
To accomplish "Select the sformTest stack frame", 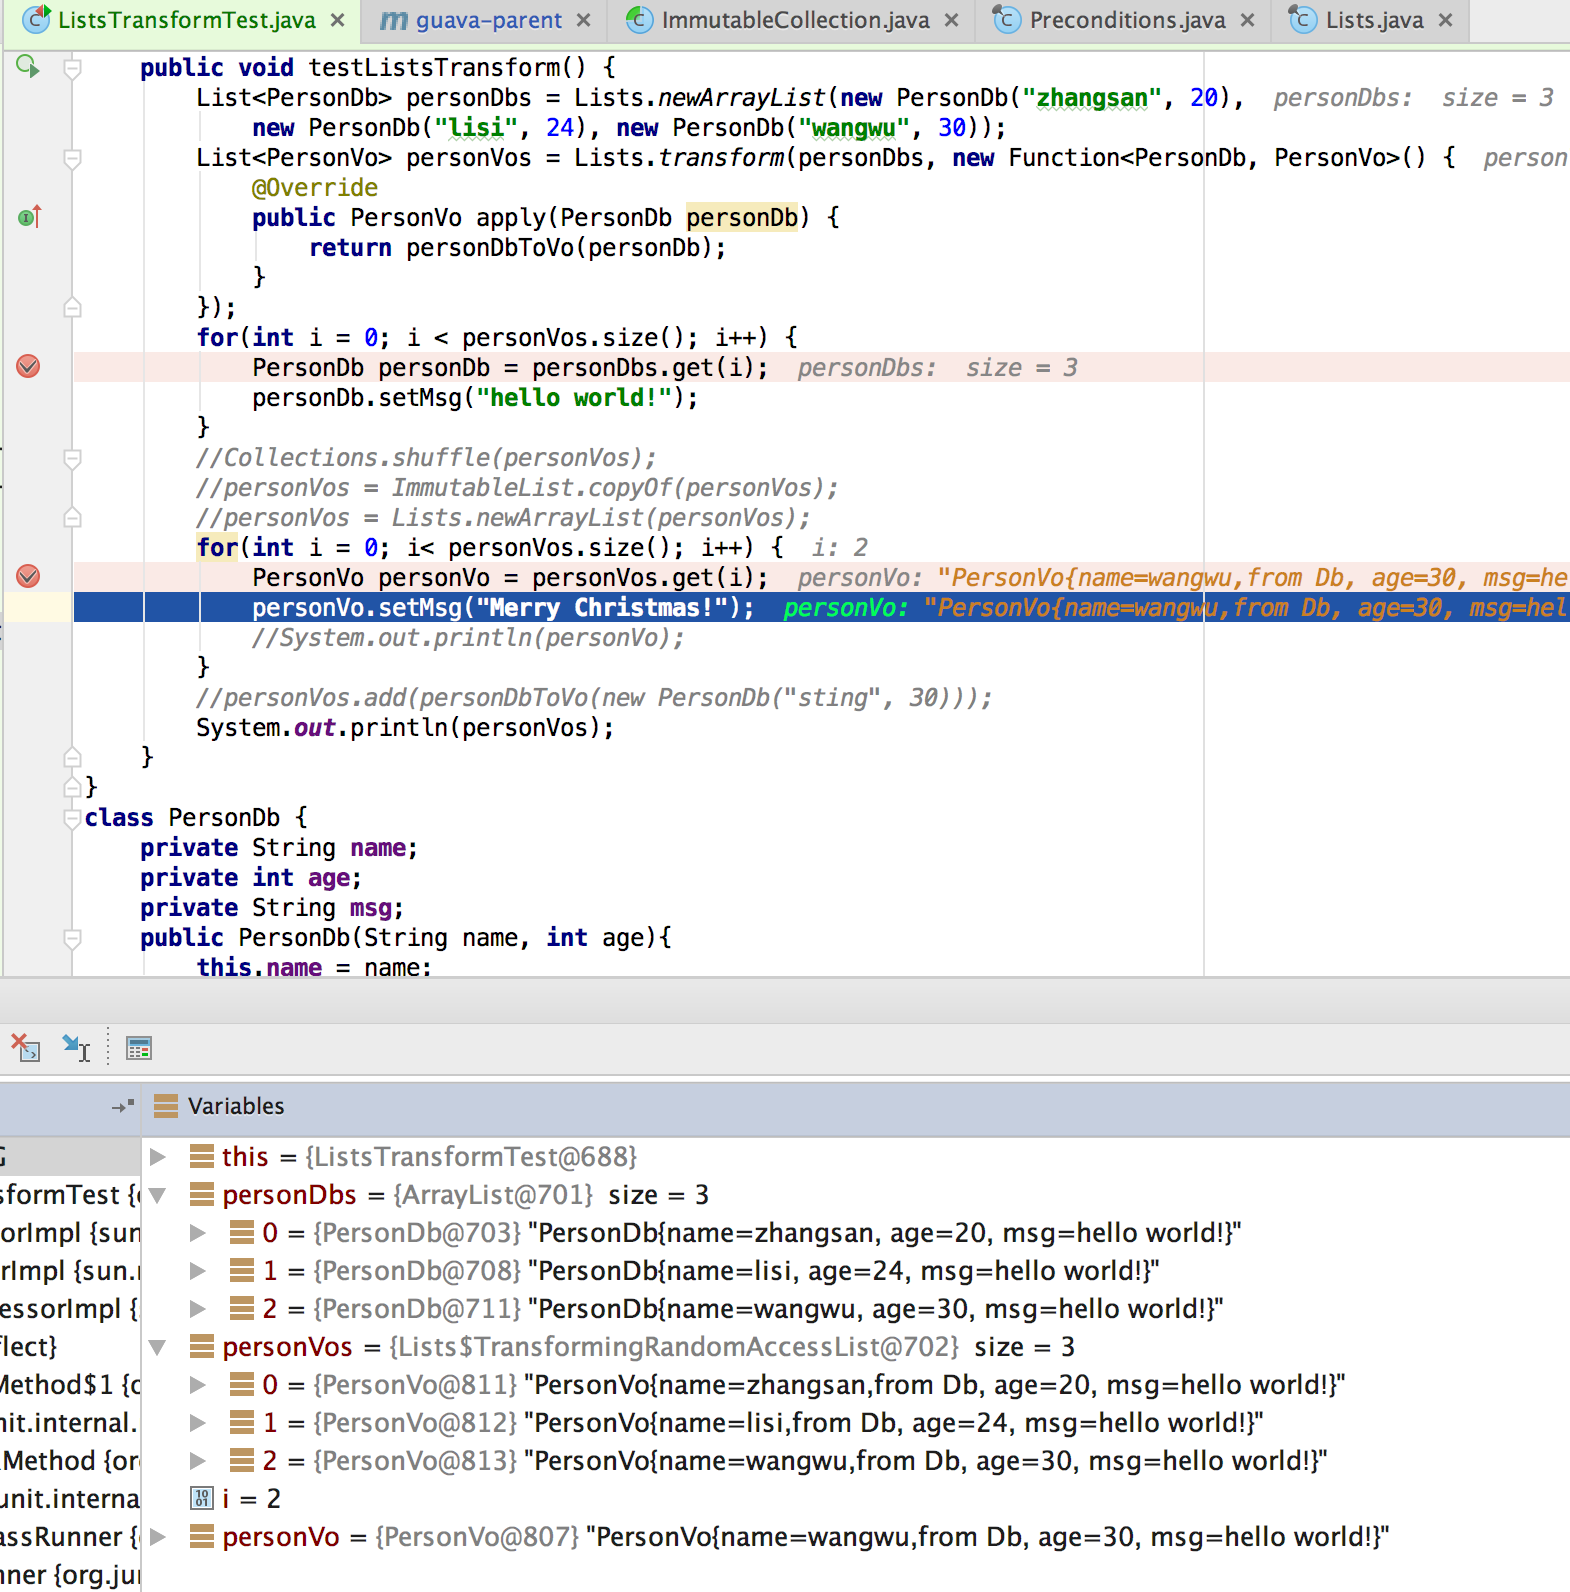I will coord(70,1195).
